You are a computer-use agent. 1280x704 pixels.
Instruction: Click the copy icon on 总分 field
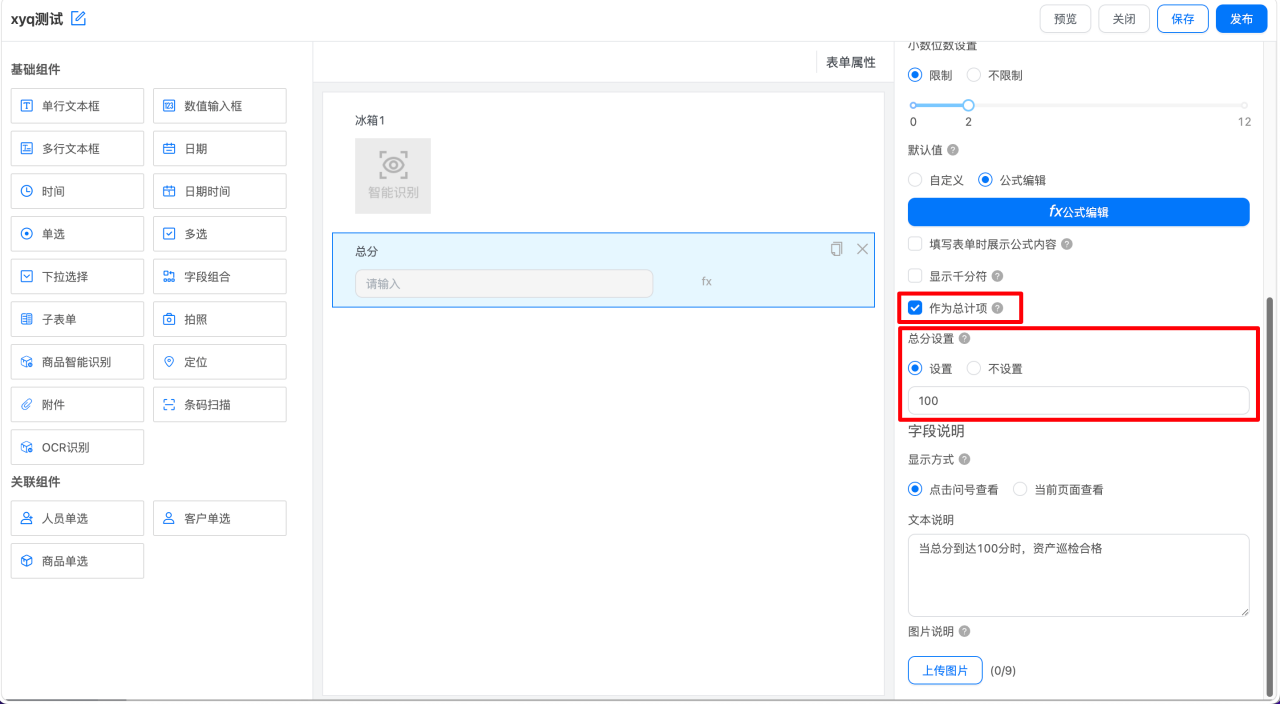(836, 249)
